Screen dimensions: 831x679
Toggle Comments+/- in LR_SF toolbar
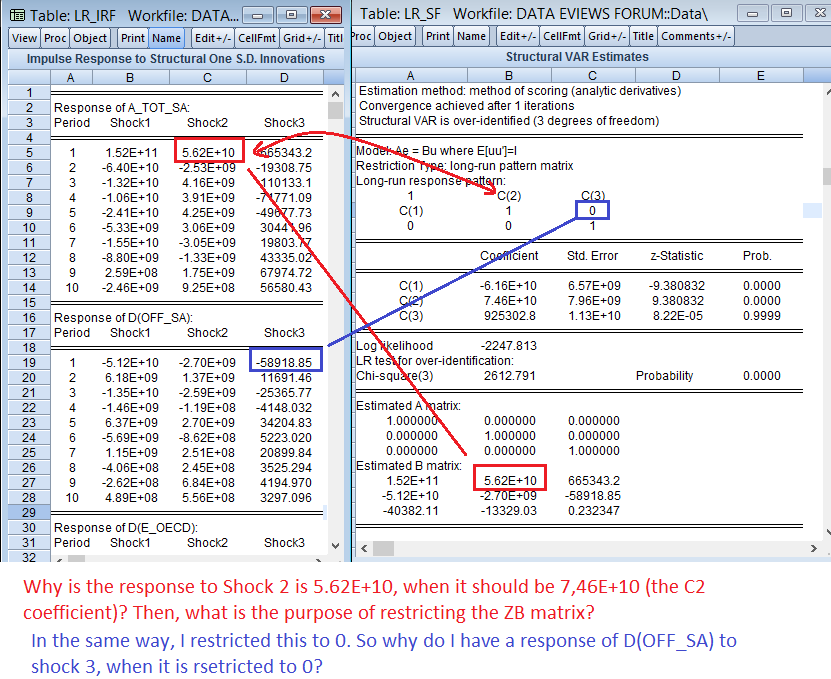[x=696, y=36]
